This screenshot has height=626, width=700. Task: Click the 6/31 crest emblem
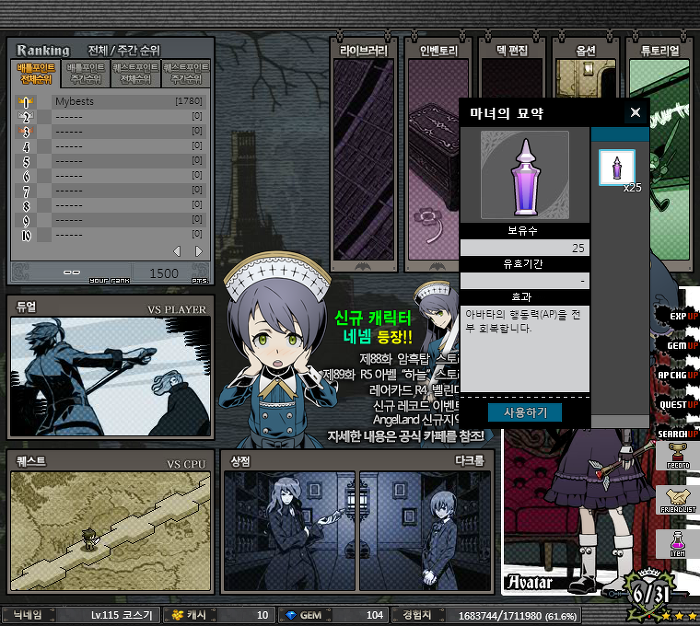pos(651,593)
